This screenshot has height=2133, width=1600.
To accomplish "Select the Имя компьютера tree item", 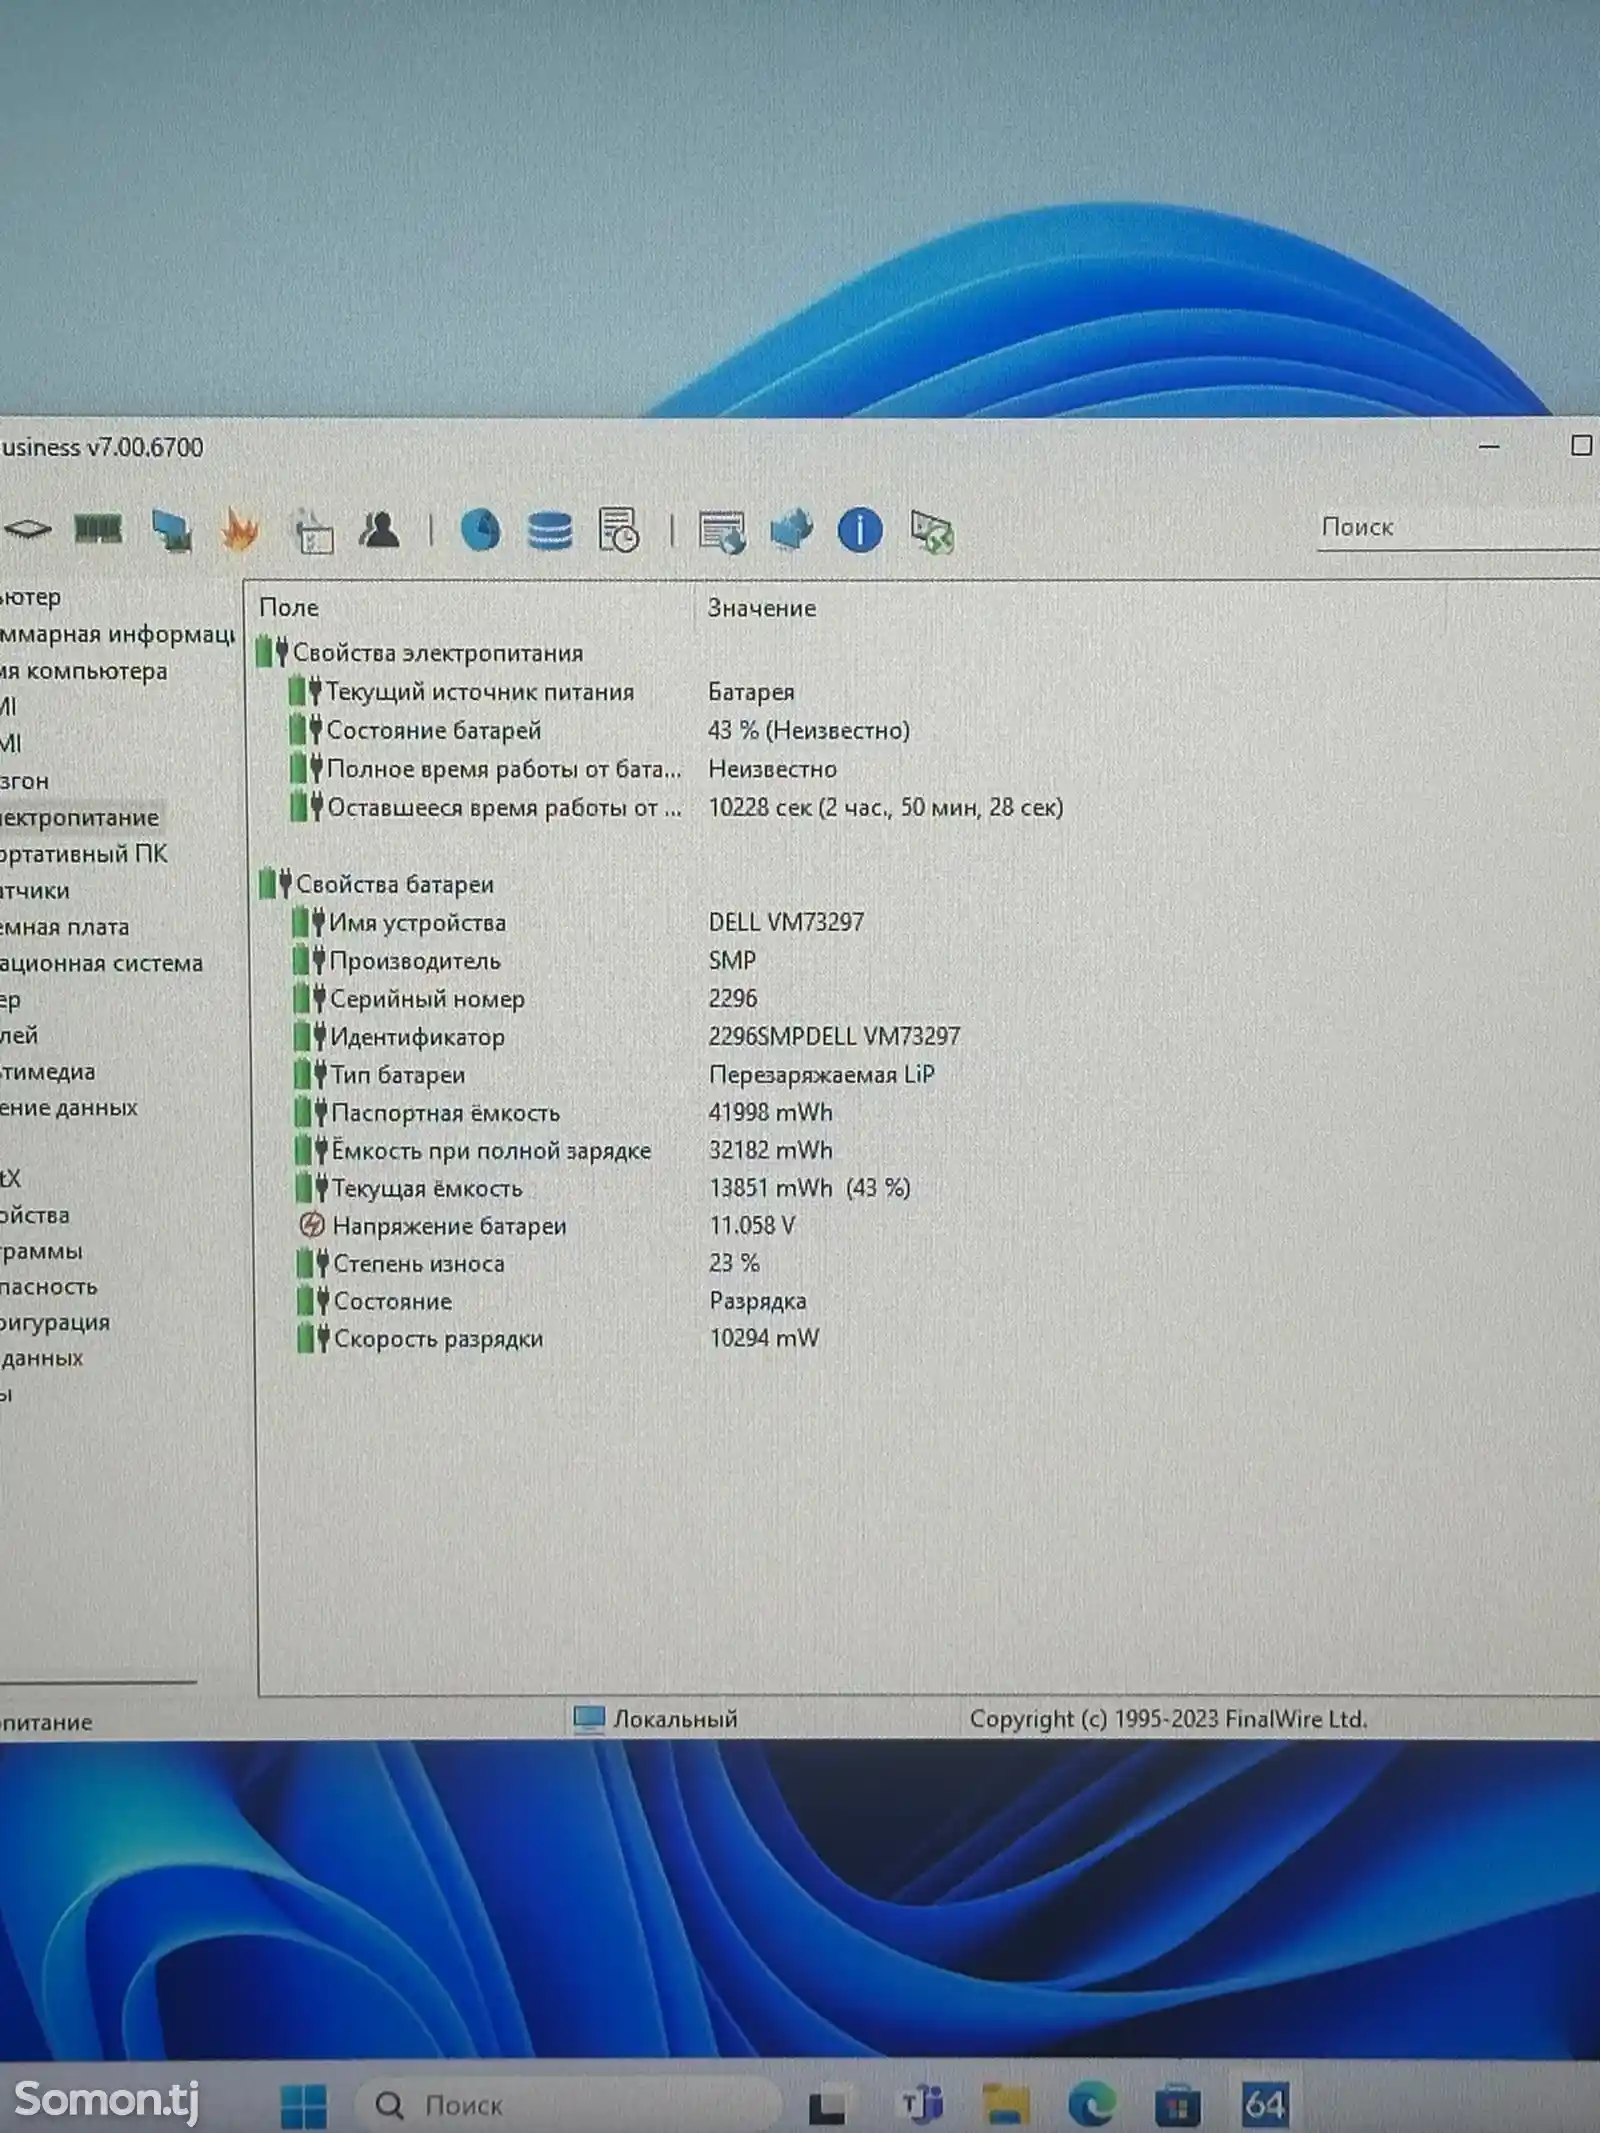I will [84, 670].
